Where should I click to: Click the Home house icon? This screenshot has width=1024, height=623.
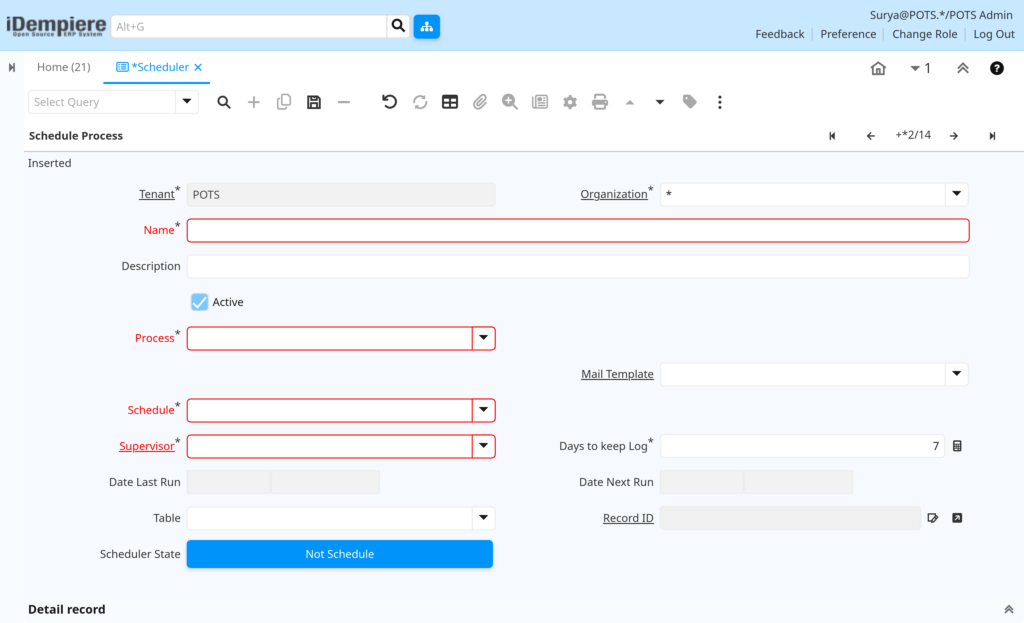(x=878, y=68)
